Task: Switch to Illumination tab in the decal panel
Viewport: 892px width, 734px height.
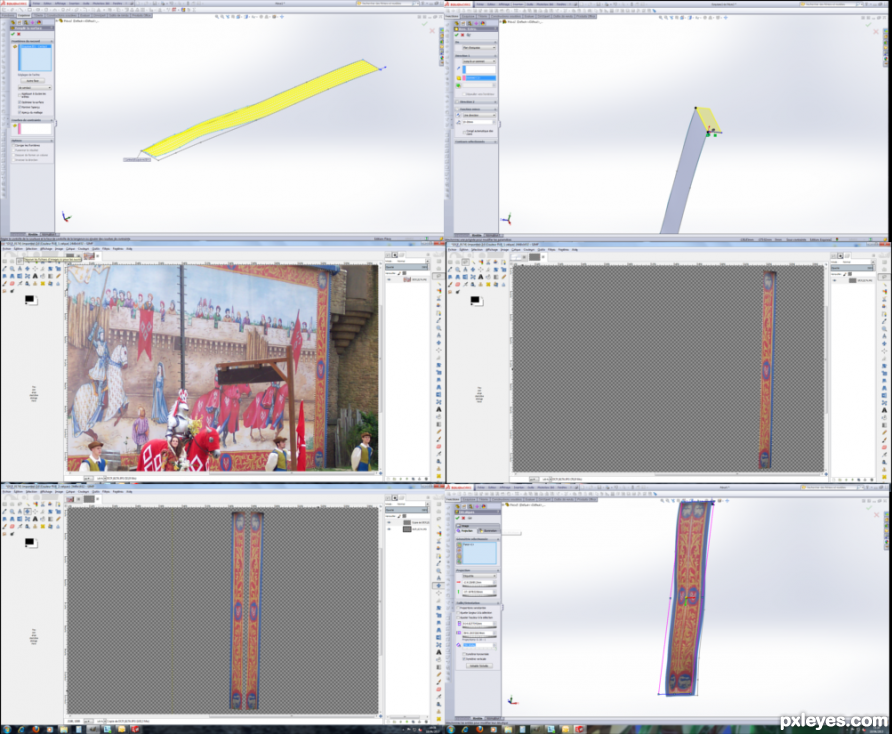Action: point(488,531)
